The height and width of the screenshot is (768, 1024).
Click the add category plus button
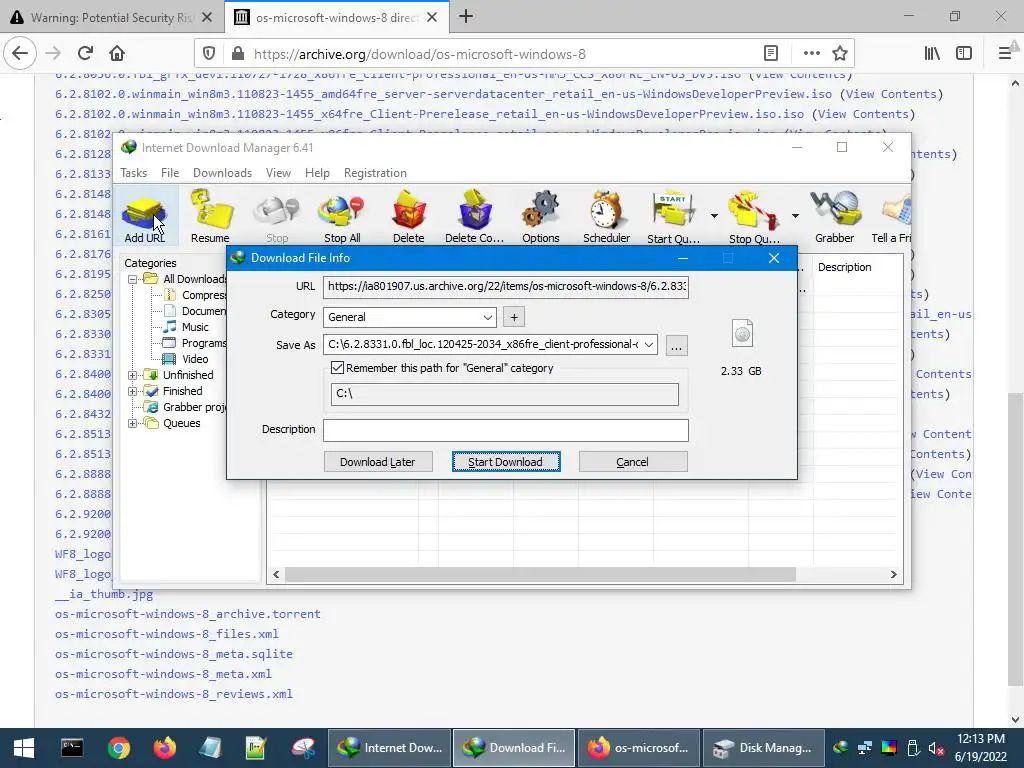(x=514, y=317)
